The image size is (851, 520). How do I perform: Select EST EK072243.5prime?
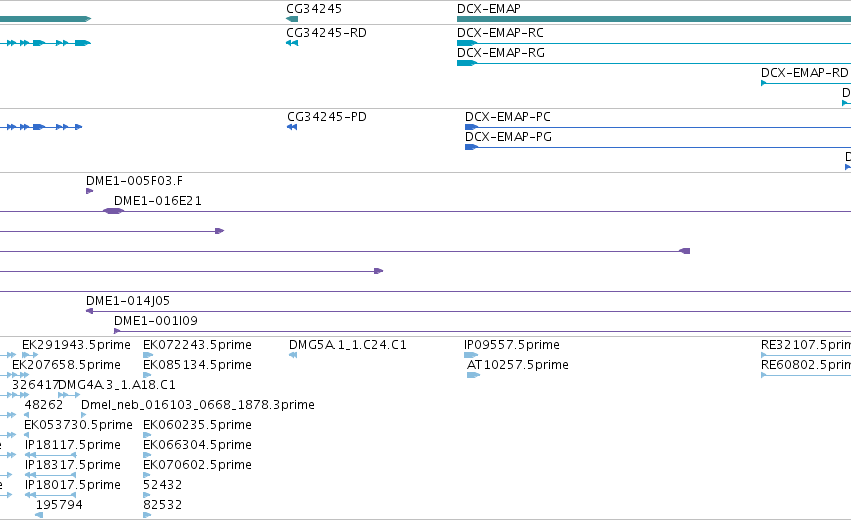197,345
